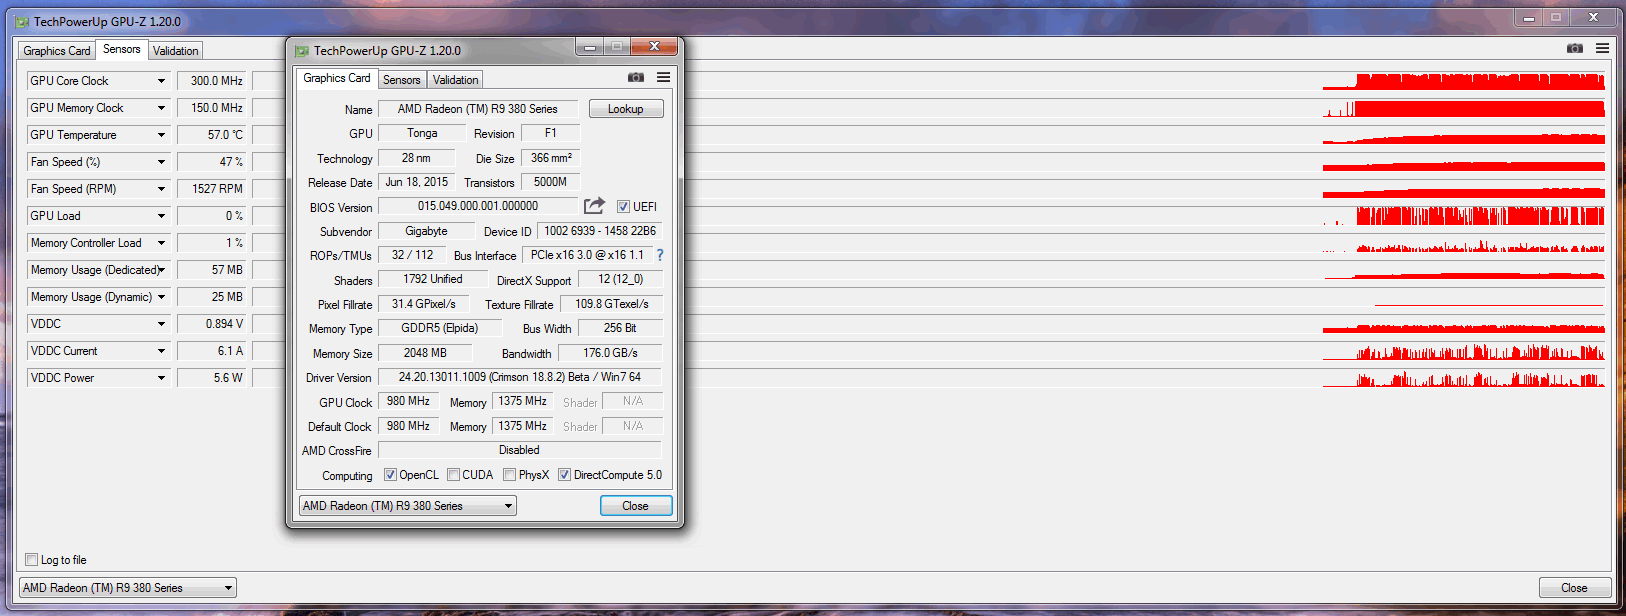Screen dimensions: 1626x616
Task: Expand the Memory Controller Load dropdown
Action: [161, 243]
